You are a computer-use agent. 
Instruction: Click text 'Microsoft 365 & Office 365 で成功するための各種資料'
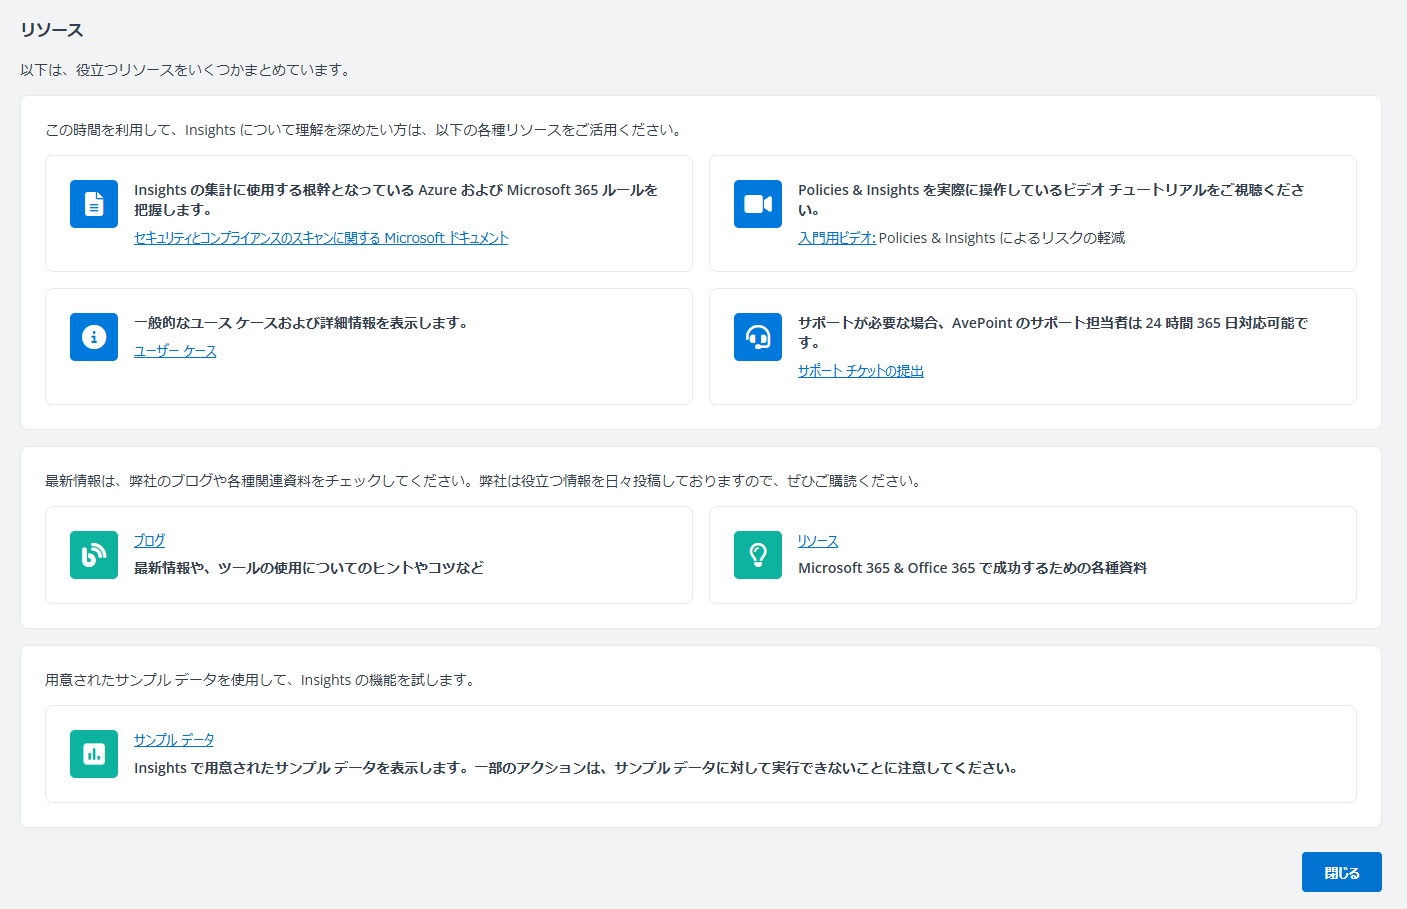[x=972, y=568]
